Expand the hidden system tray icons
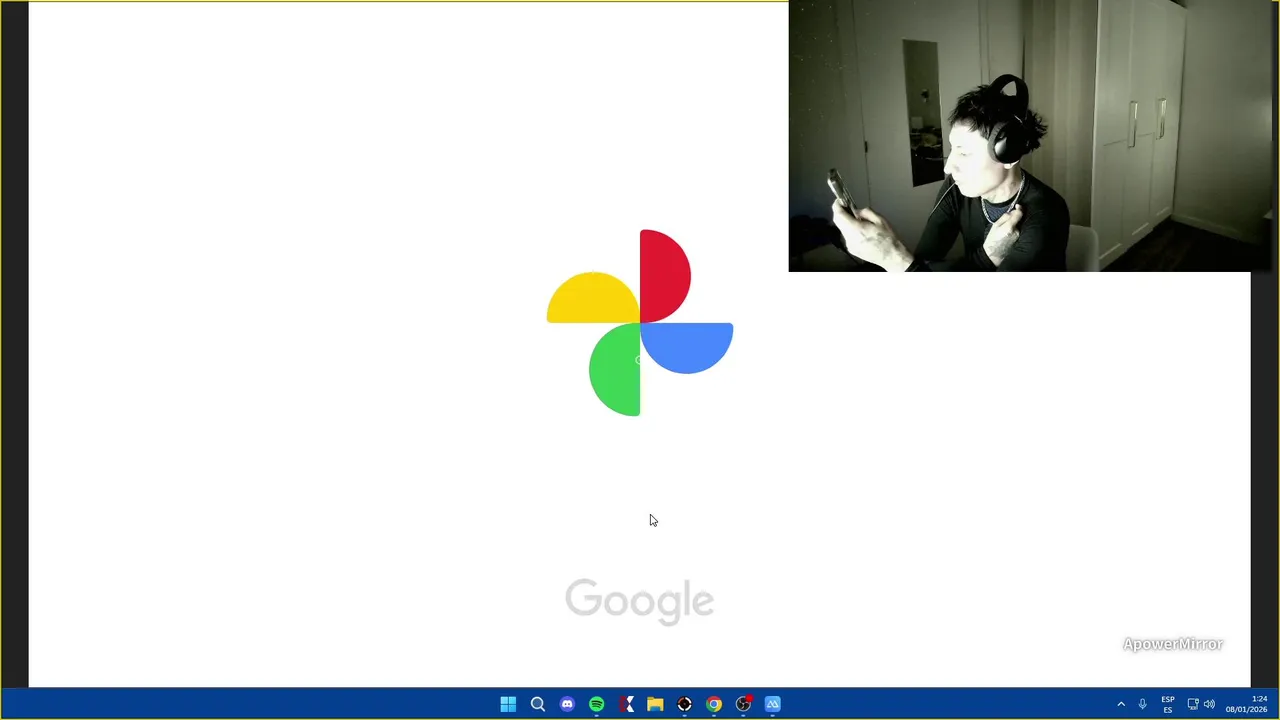 (1121, 704)
